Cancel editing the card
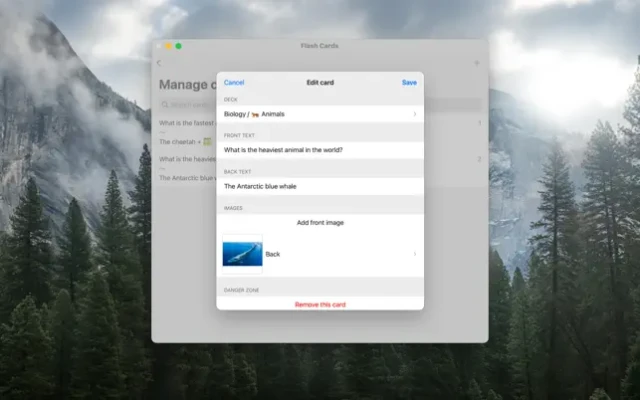 234,82
